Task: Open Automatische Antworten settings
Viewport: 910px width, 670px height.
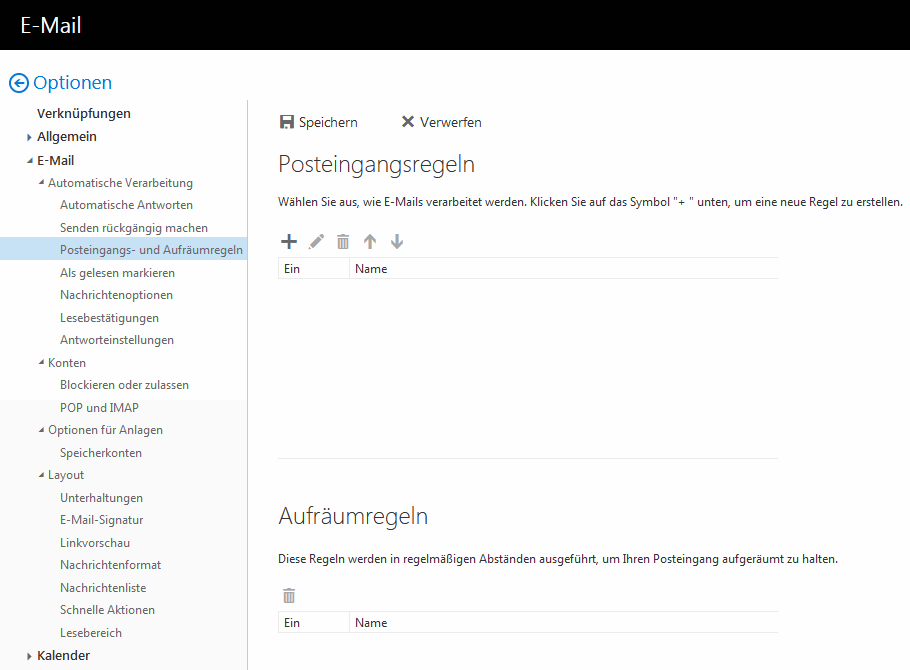Action: coord(126,205)
